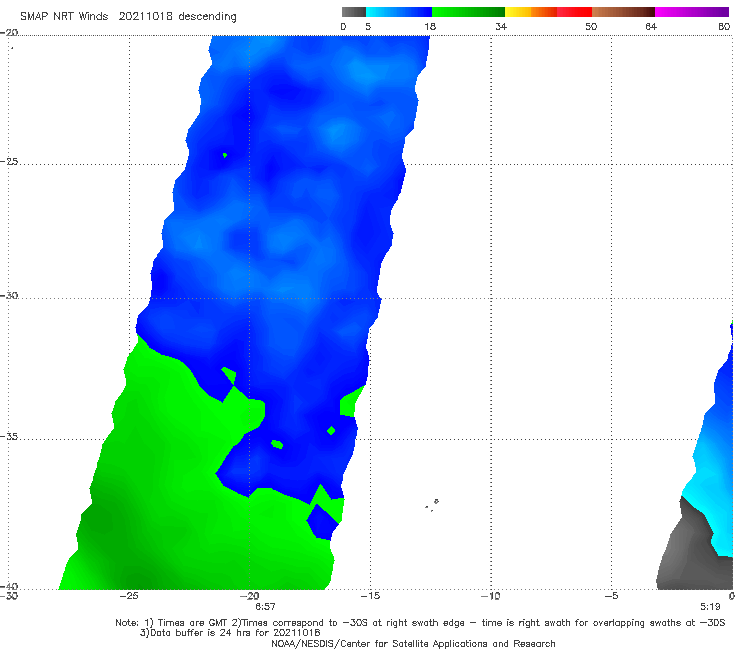Click the word "descending" in the title
This screenshot has width=740, height=650.
[207, 17]
